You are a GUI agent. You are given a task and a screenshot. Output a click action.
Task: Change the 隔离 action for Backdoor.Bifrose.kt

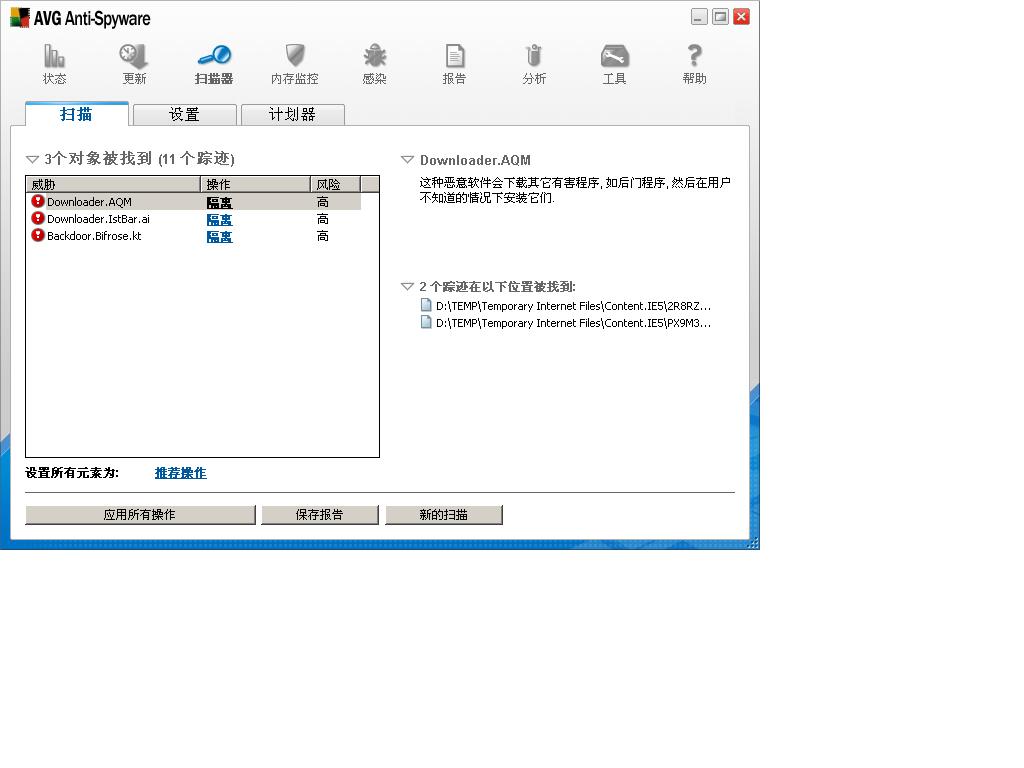pyautogui.click(x=219, y=236)
